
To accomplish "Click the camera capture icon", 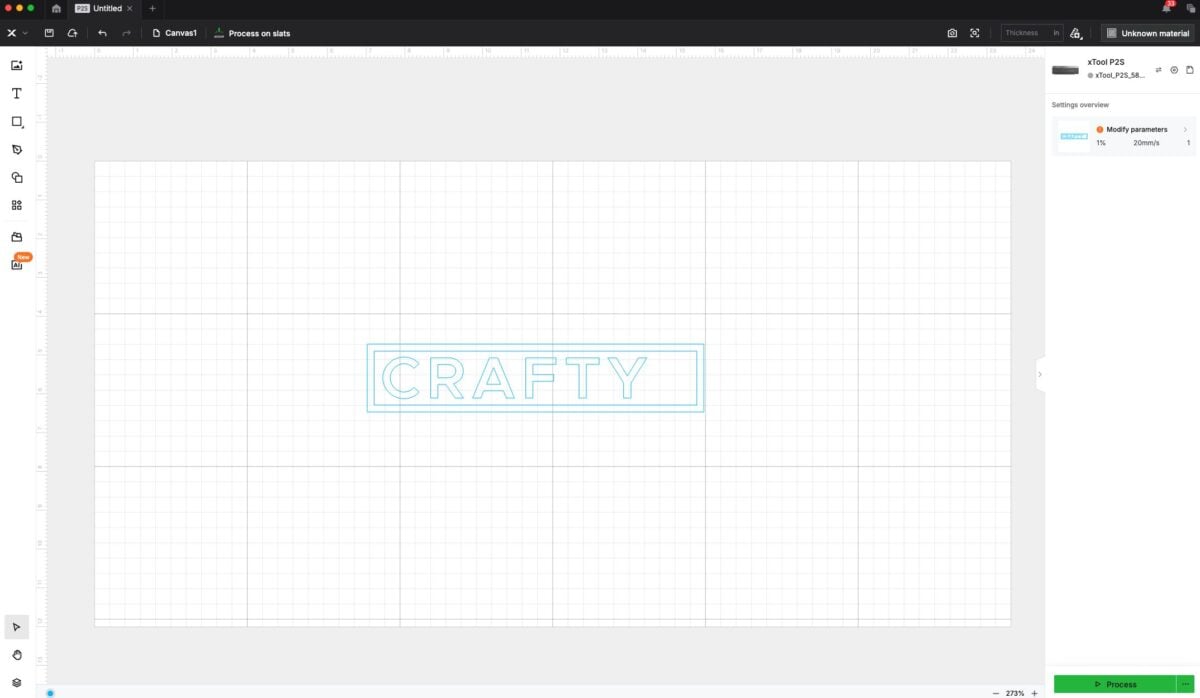I will tap(952, 33).
